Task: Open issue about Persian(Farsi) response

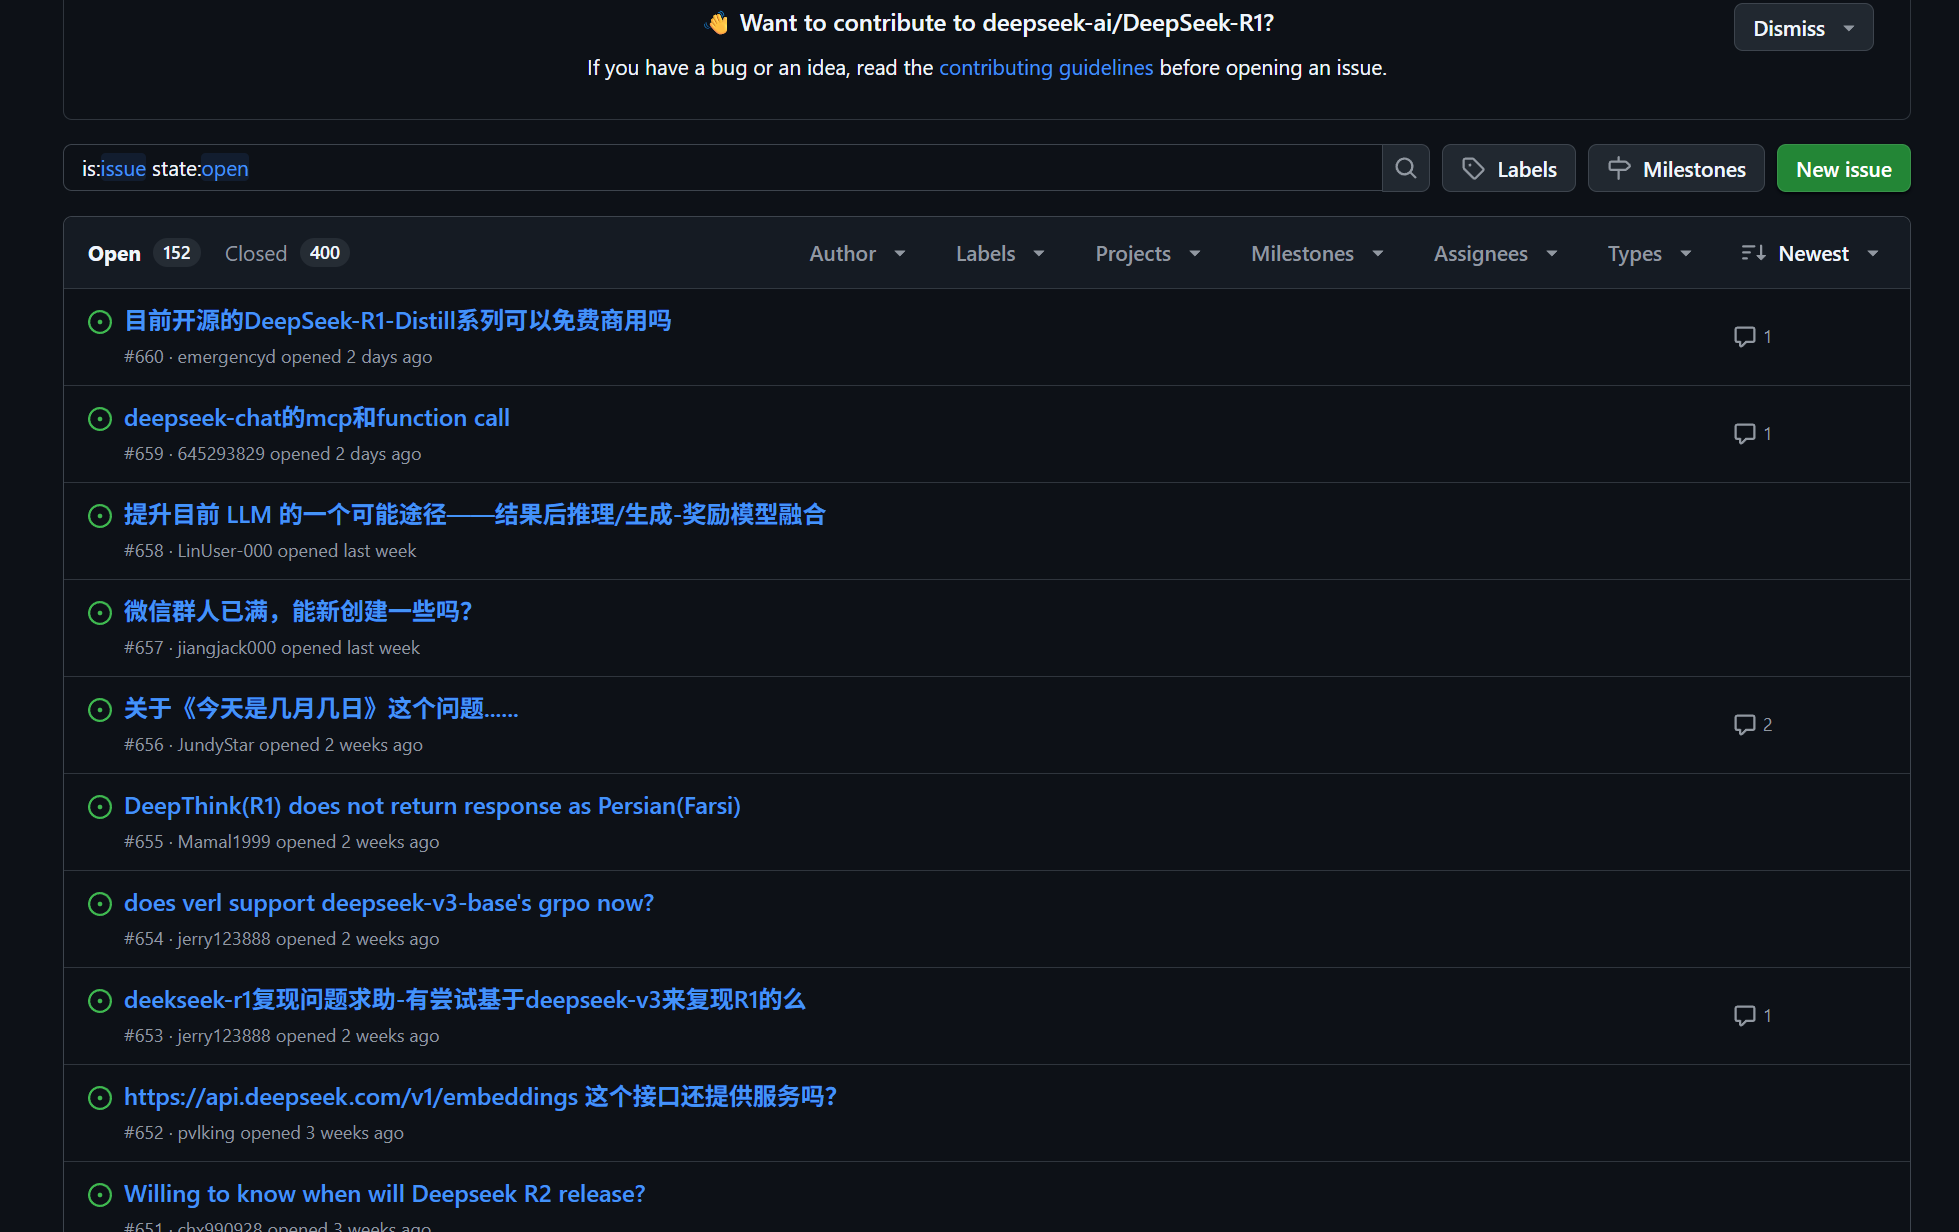Action: pos(432,806)
